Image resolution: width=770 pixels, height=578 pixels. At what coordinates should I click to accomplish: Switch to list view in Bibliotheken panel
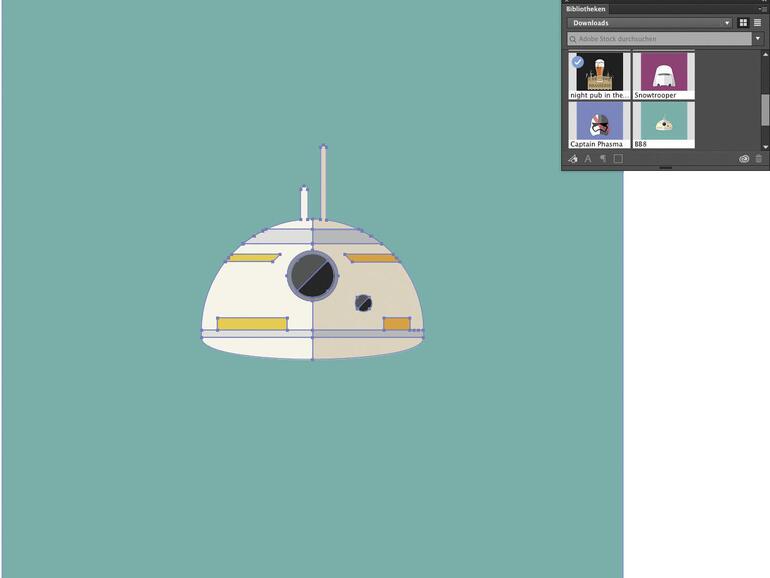(x=758, y=23)
